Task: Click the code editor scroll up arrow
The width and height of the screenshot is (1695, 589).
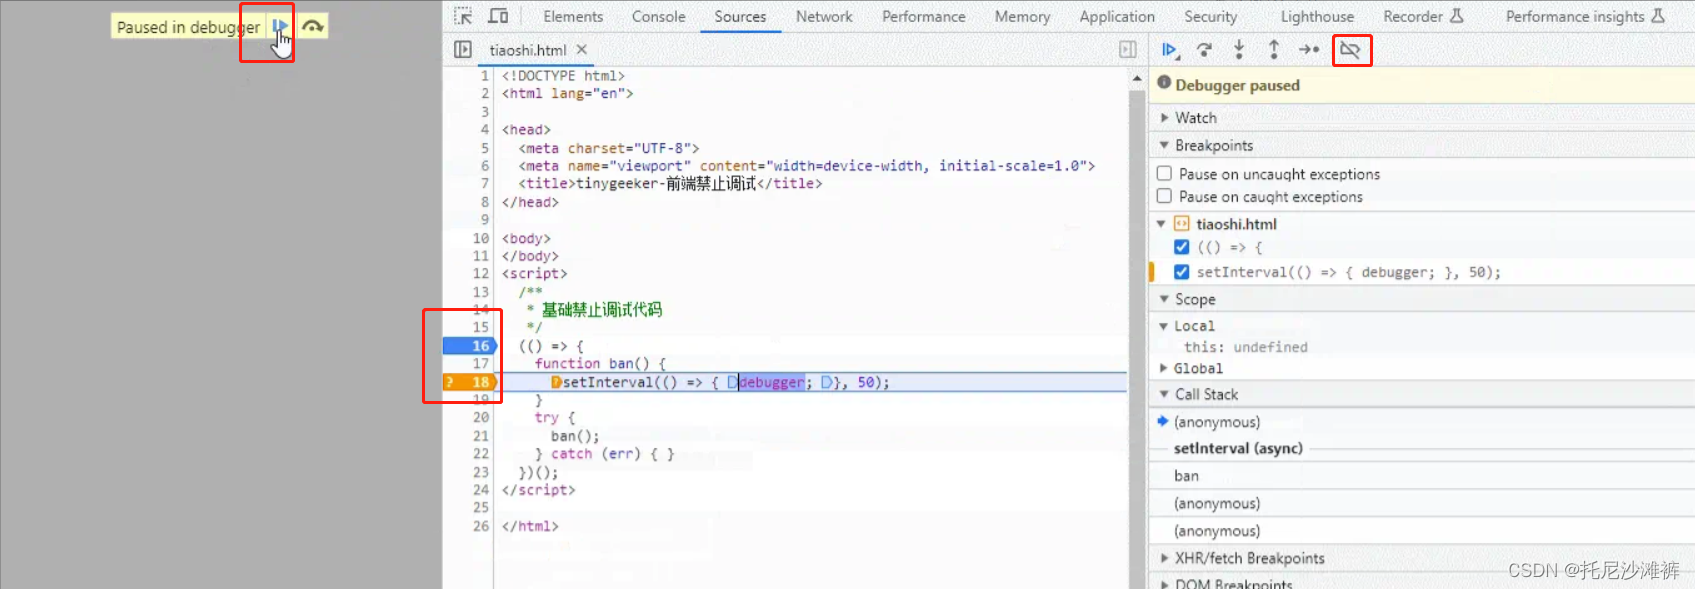Action: (x=1137, y=78)
